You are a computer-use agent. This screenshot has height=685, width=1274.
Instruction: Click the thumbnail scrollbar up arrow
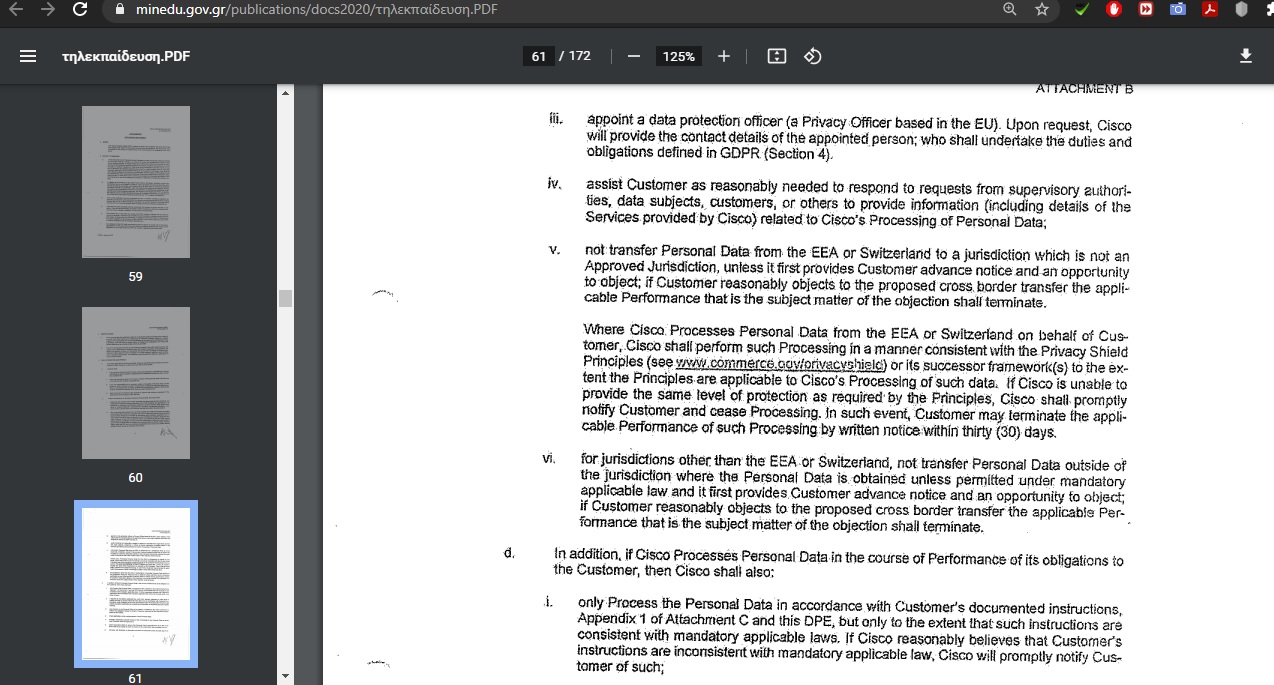pos(285,93)
